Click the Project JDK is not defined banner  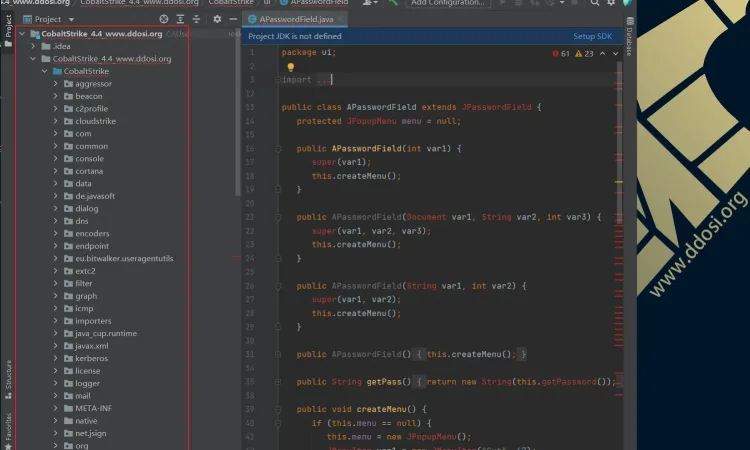coord(432,36)
